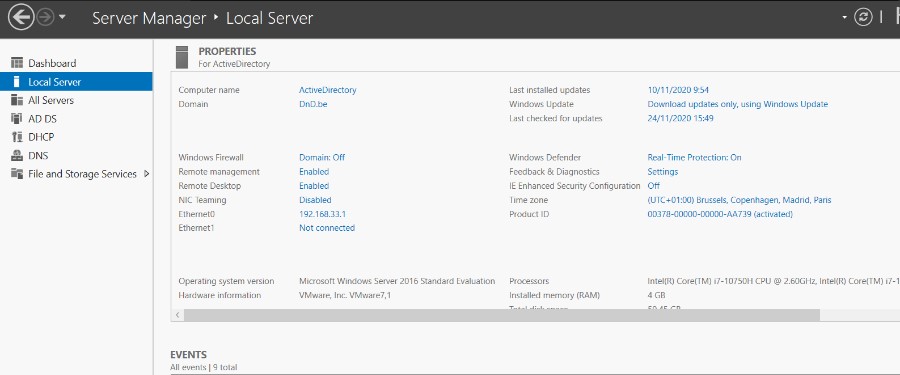Click All events 9 total text

click(x=204, y=368)
